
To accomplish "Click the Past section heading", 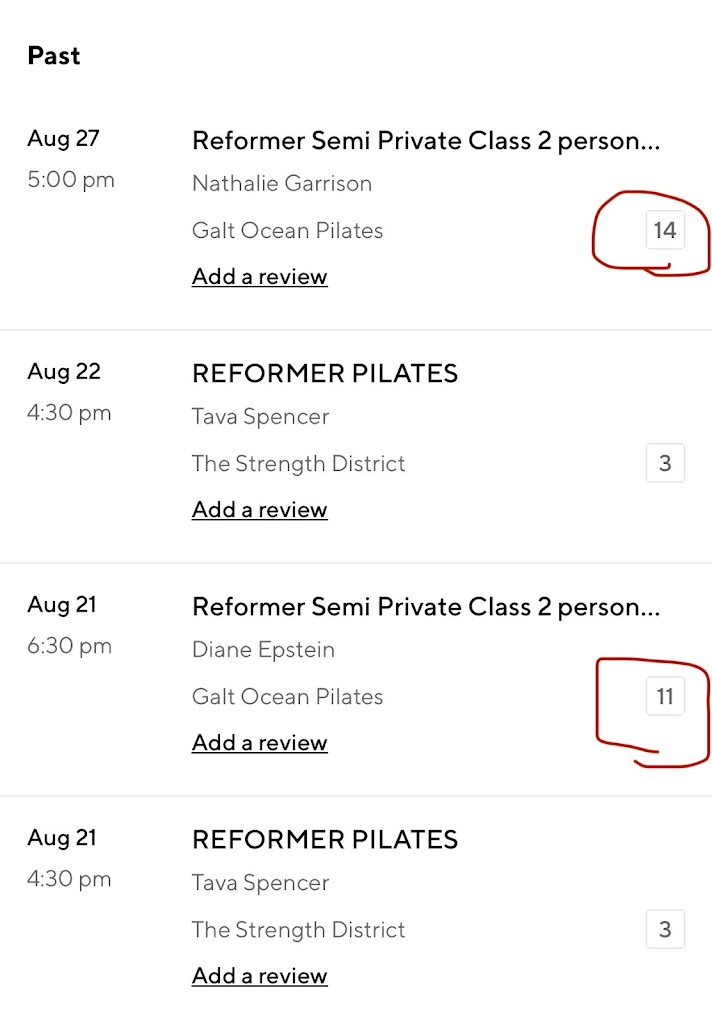I will 54,56.
